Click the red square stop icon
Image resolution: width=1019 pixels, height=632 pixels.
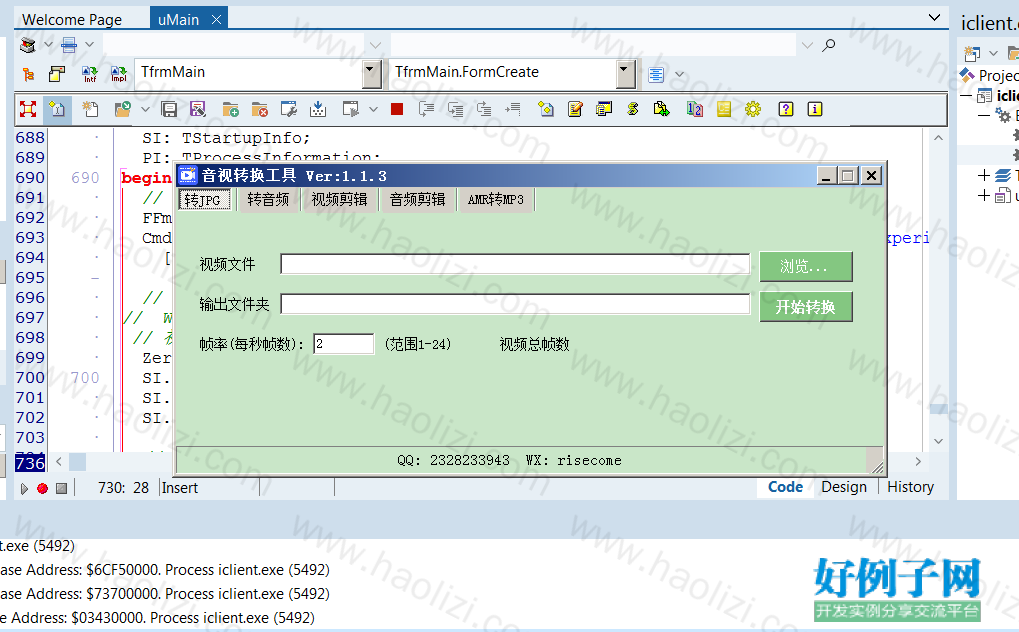[x=397, y=109]
